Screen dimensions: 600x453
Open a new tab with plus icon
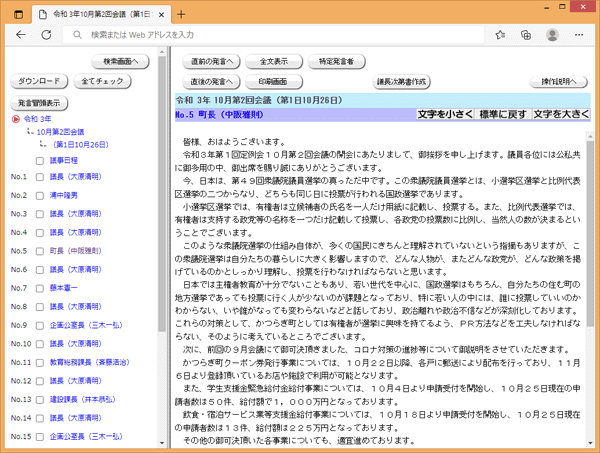point(181,15)
